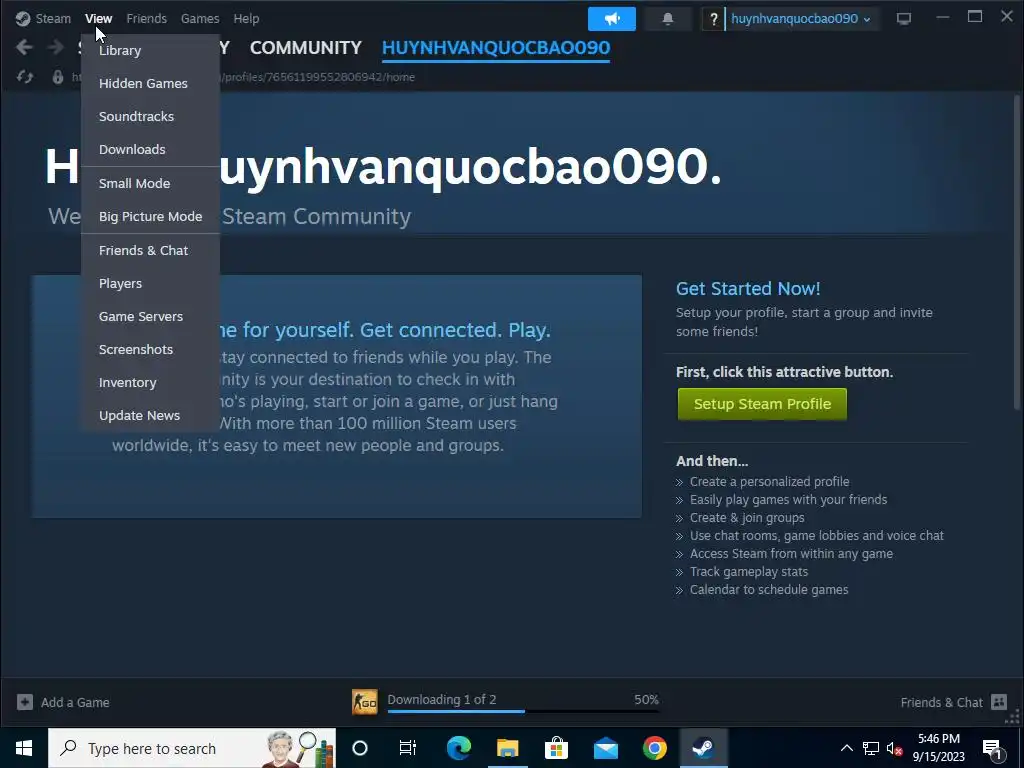The image size is (1024, 768).
Task: Click the plus icon beside Add a Game
Action: click(25, 702)
